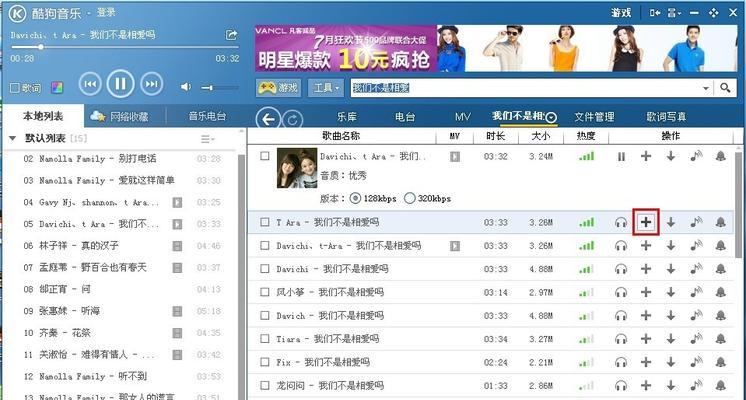
Task: Open the main menu dropdown in title bar
Action: click(674, 13)
